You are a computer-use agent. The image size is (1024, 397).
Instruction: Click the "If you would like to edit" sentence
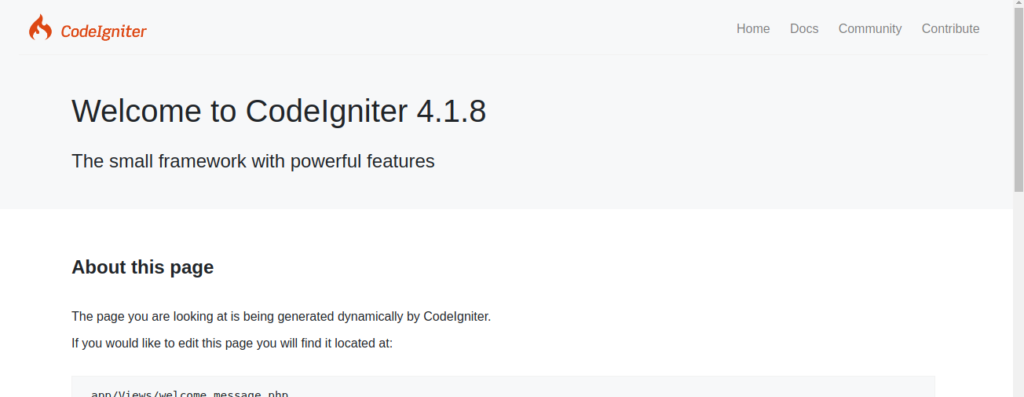(232, 343)
